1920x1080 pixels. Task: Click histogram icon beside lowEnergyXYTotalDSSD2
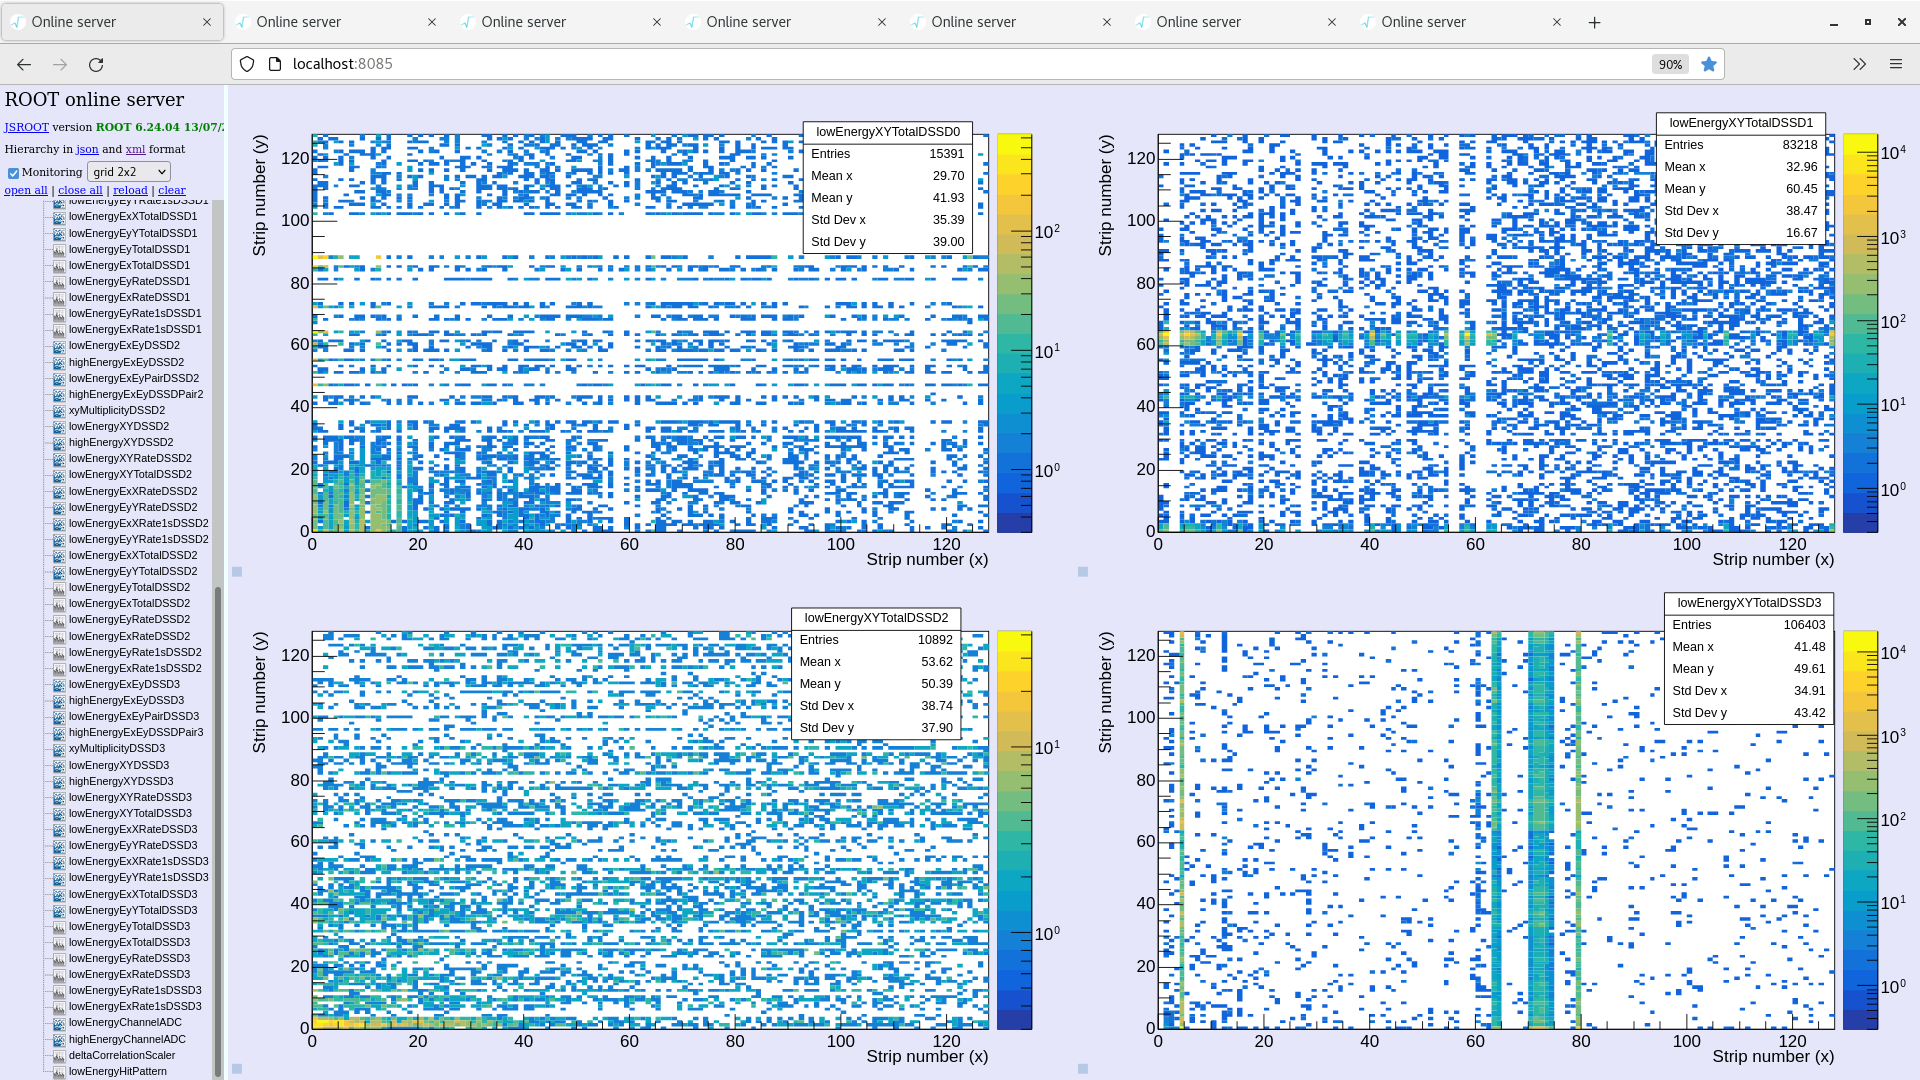59,475
